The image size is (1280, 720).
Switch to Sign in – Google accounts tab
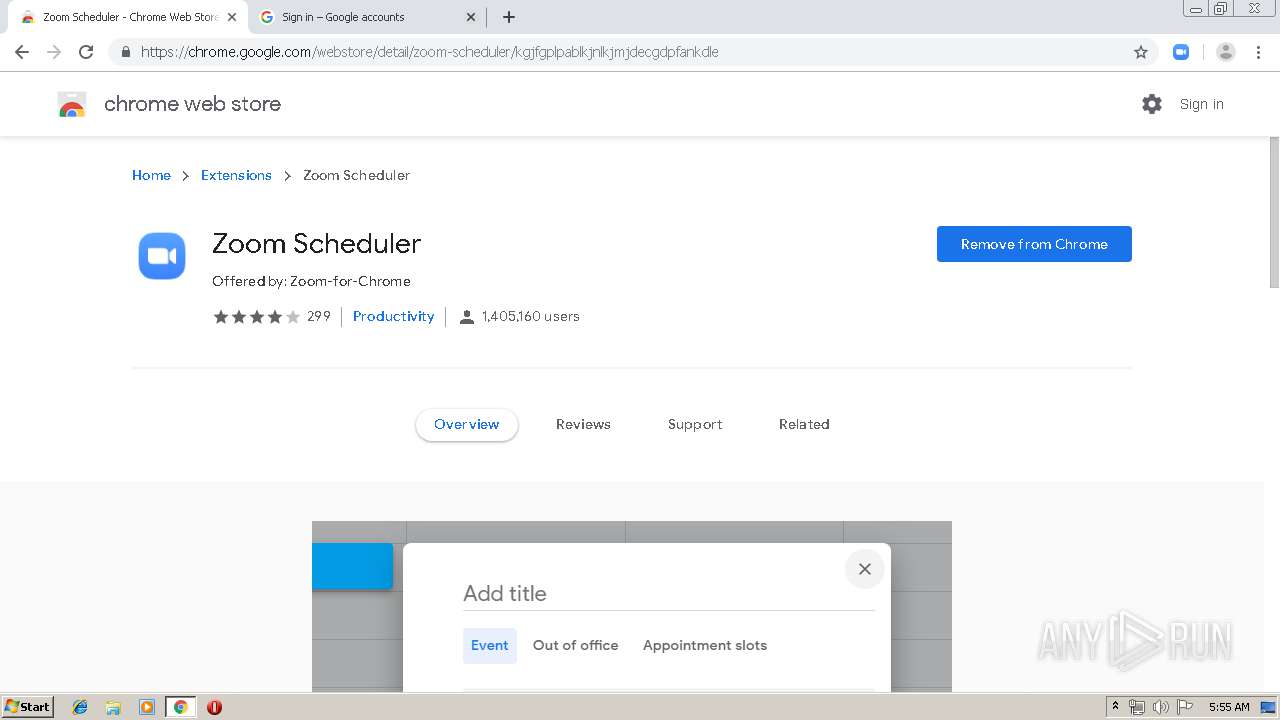[365, 17]
